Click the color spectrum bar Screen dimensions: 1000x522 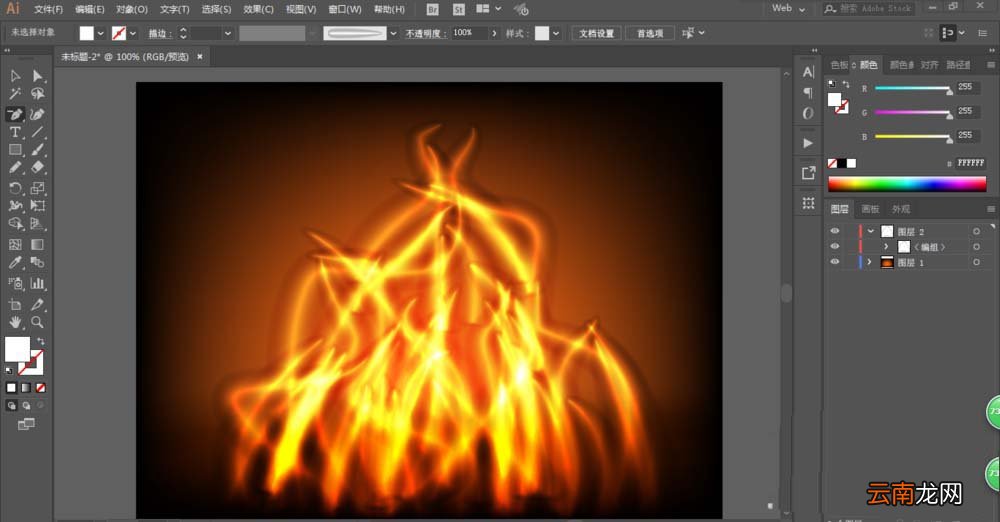[907, 184]
